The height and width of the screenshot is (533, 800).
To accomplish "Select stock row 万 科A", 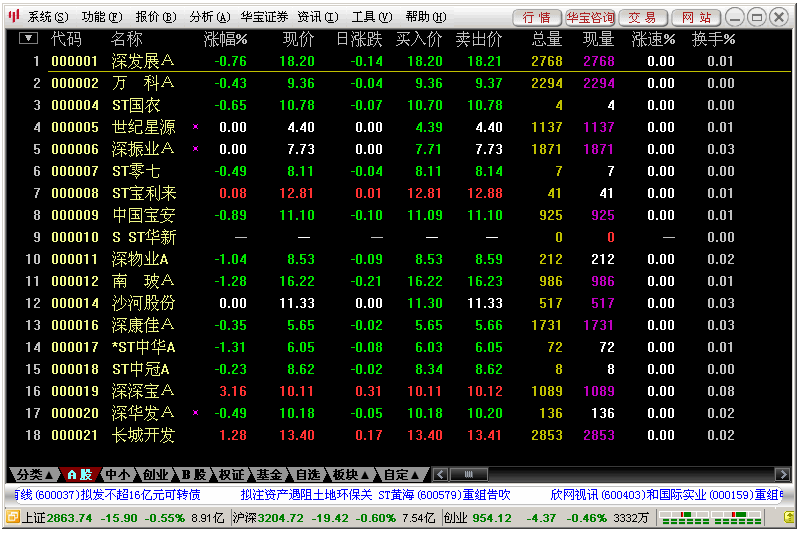I will (x=398, y=83).
